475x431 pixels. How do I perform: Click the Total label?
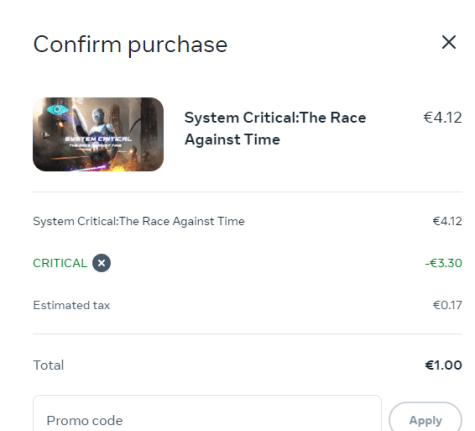(48, 365)
